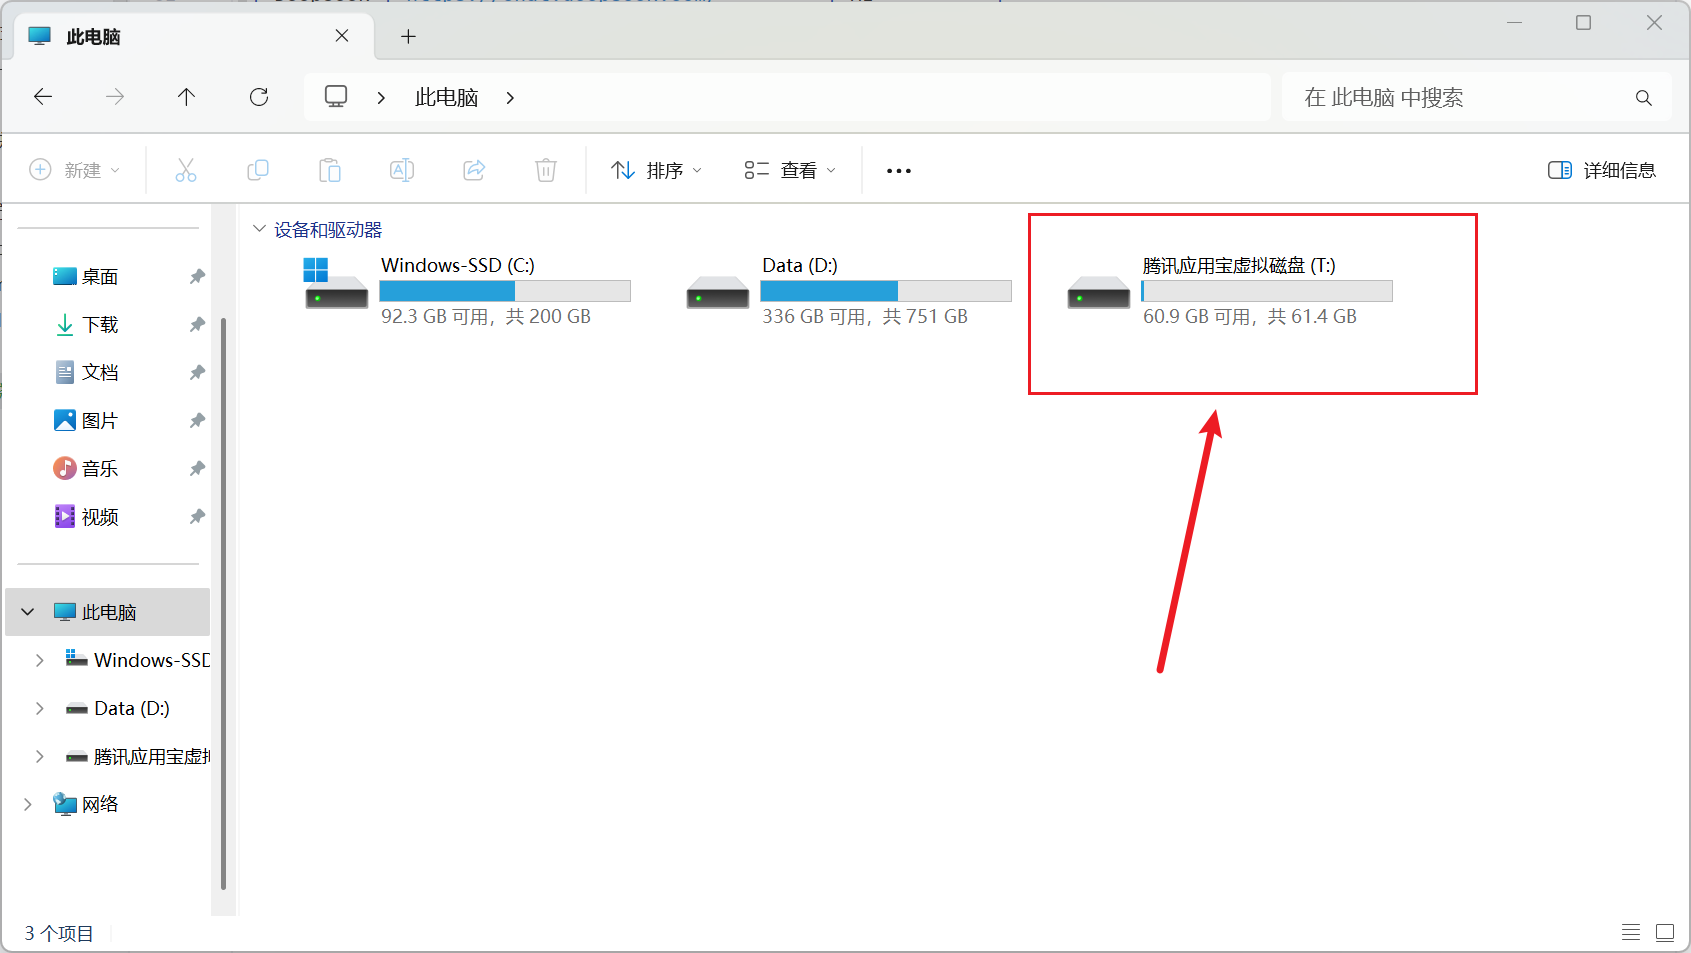Refresh the current folder view

point(259,97)
